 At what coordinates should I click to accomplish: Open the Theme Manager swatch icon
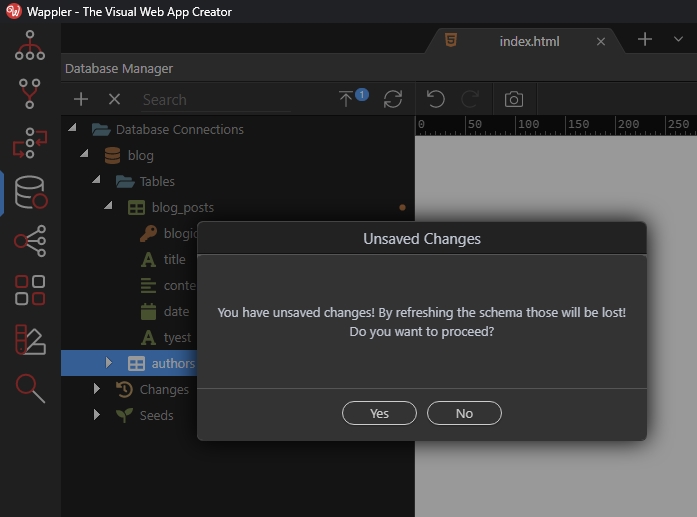tap(30, 339)
